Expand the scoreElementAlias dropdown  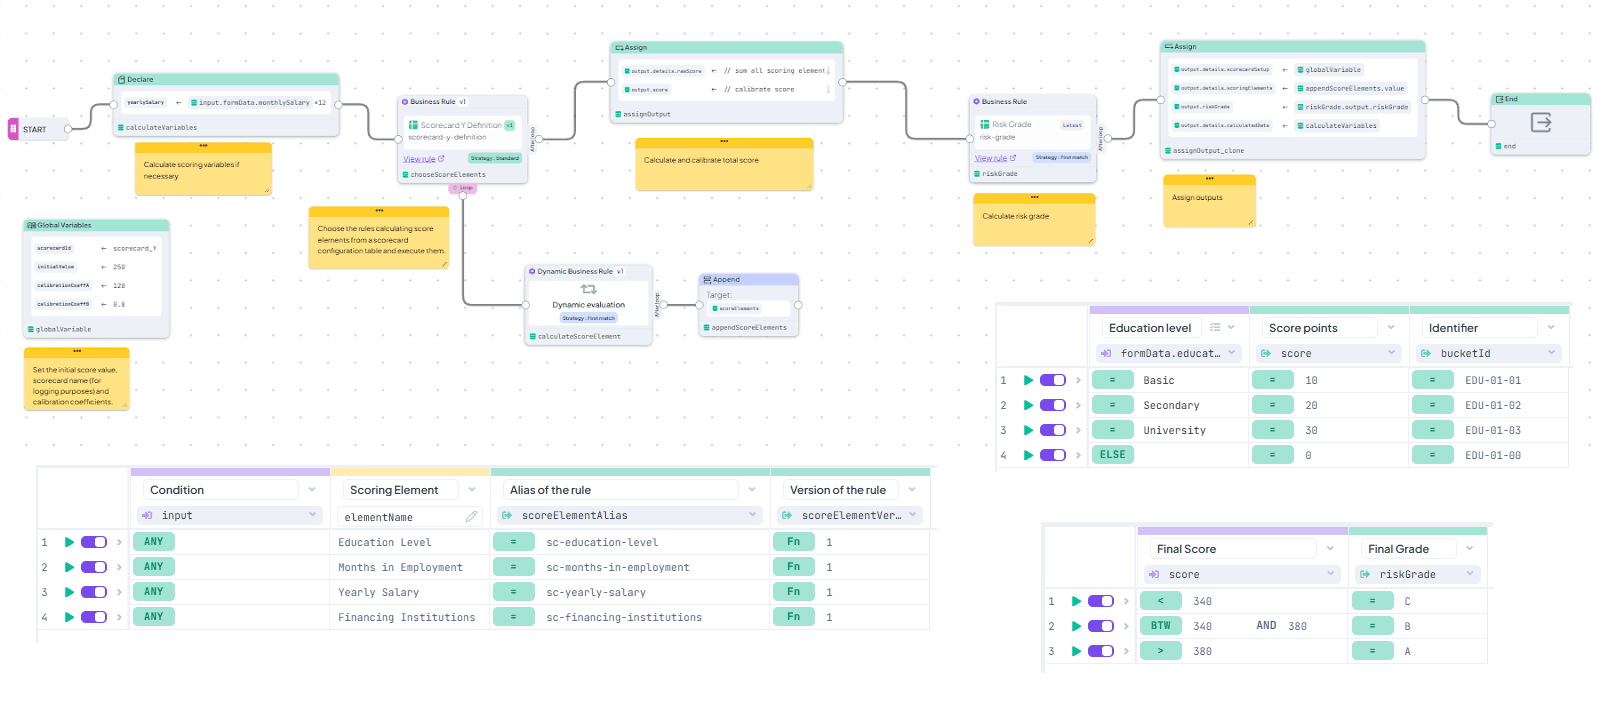(x=753, y=515)
